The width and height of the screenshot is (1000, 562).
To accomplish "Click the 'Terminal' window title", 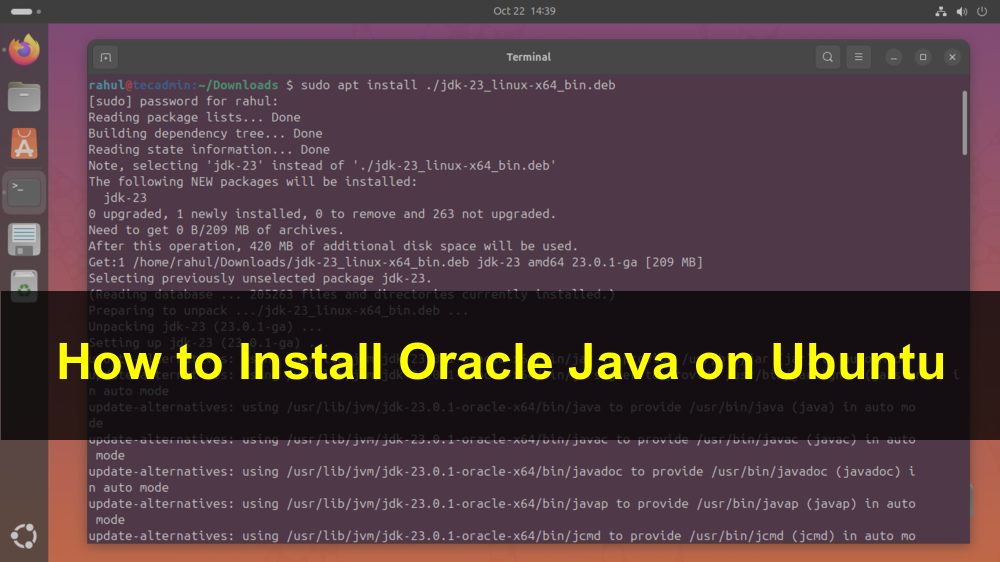I will 528,57.
